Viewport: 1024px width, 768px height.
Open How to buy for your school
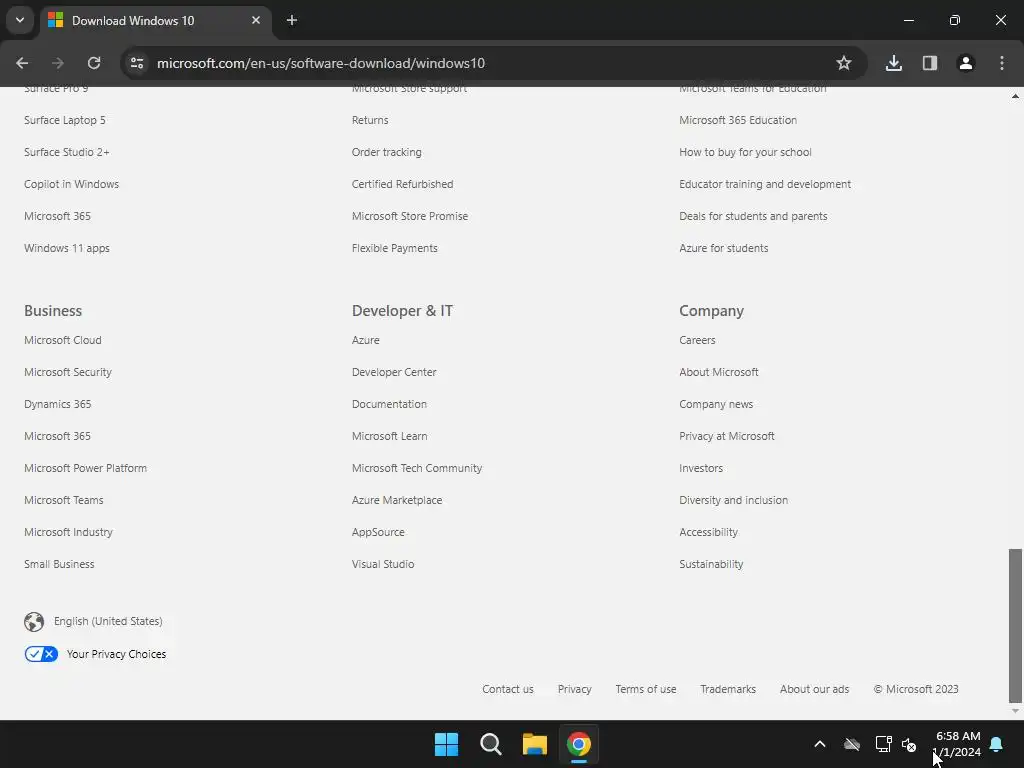click(745, 152)
